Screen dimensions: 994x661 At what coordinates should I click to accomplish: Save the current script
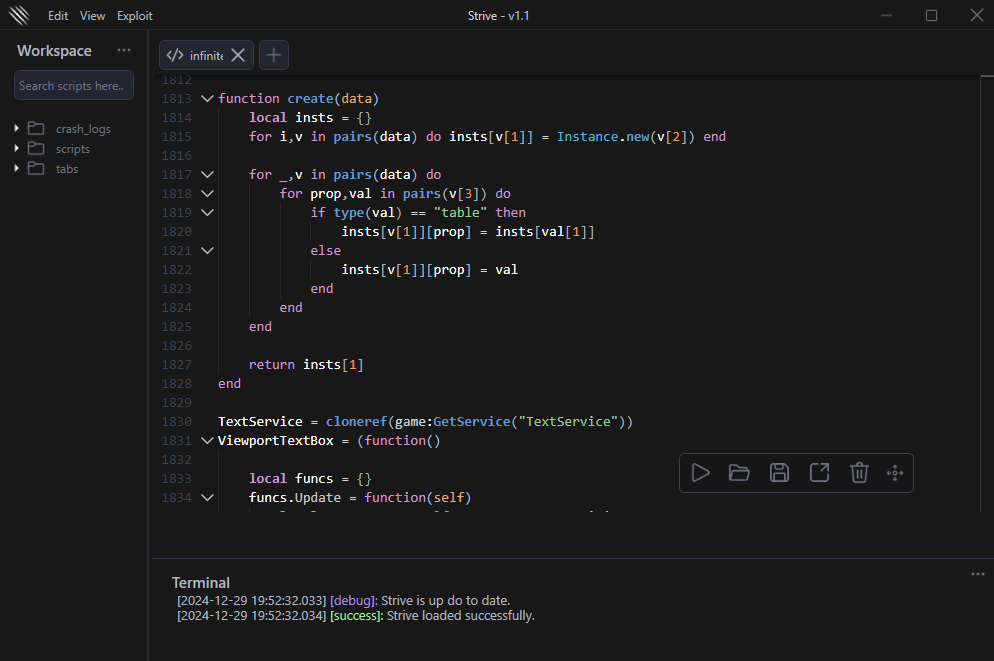point(779,473)
